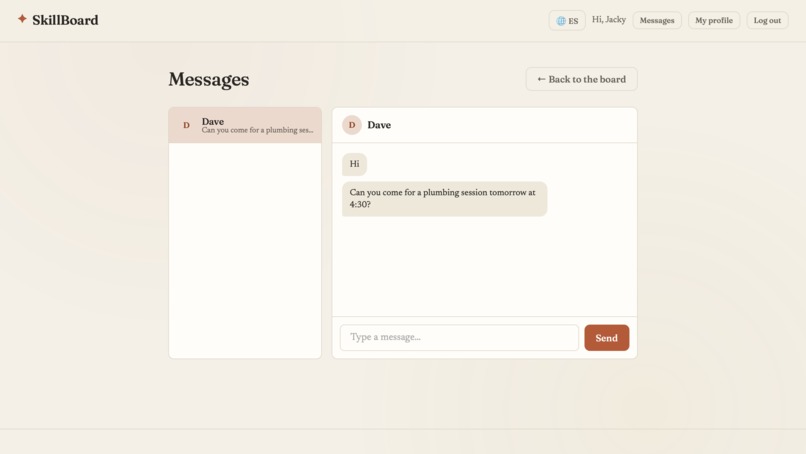Open Messages from the top navigation

point(657,21)
